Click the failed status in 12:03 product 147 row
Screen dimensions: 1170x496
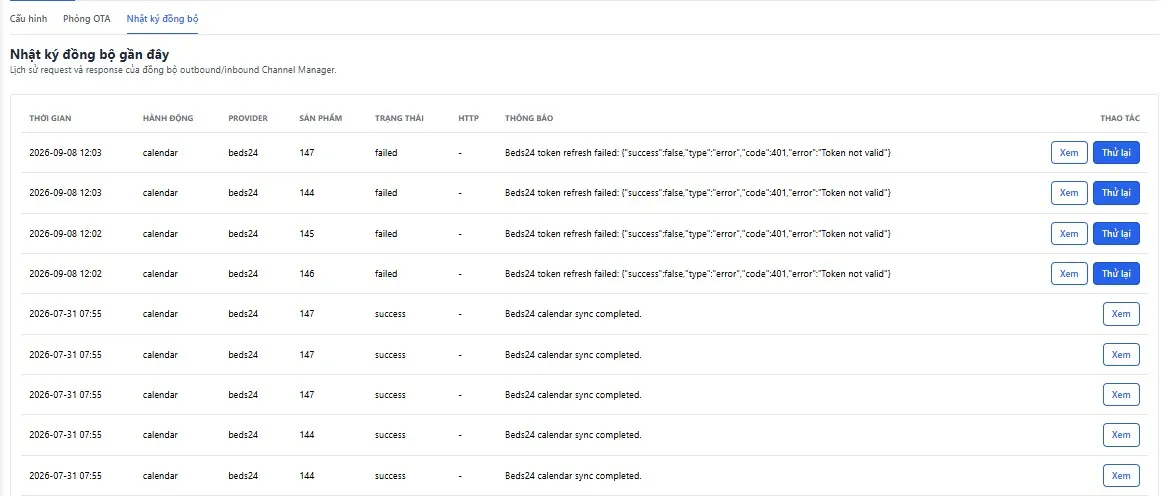(386, 152)
